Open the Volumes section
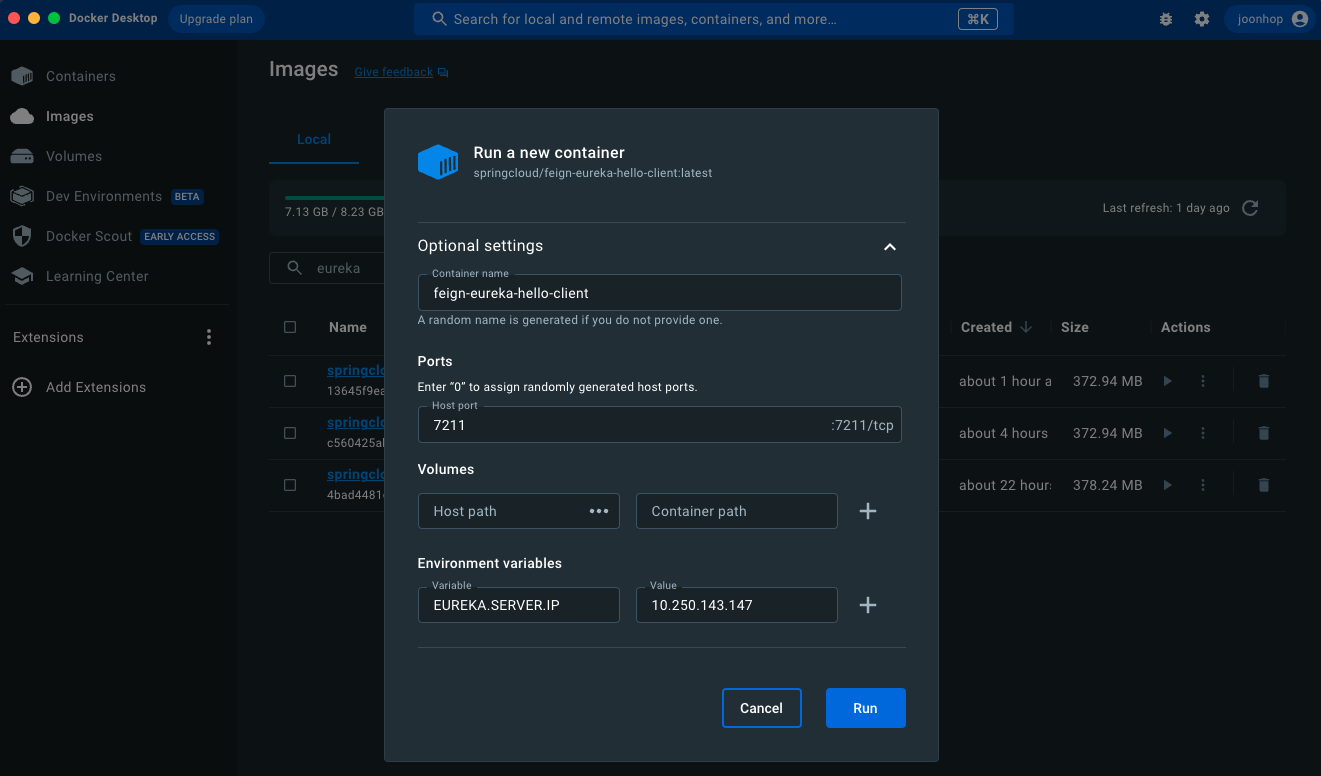 pos(73,156)
